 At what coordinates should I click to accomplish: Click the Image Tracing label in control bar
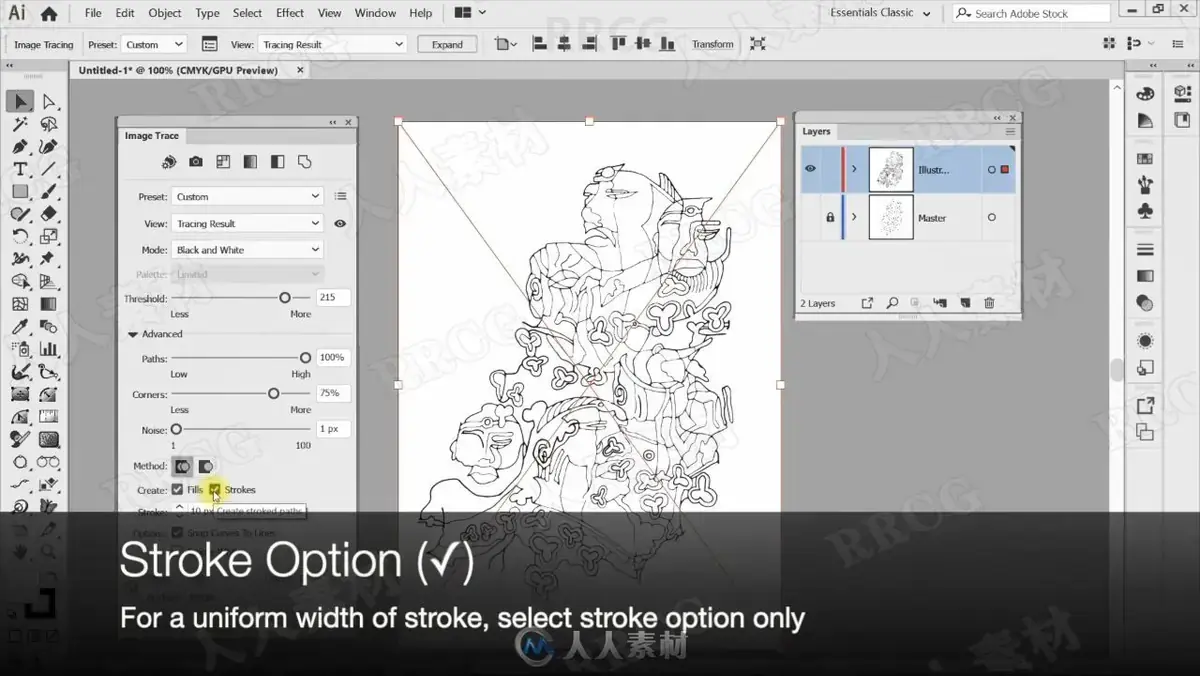click(x=44, y=45)
